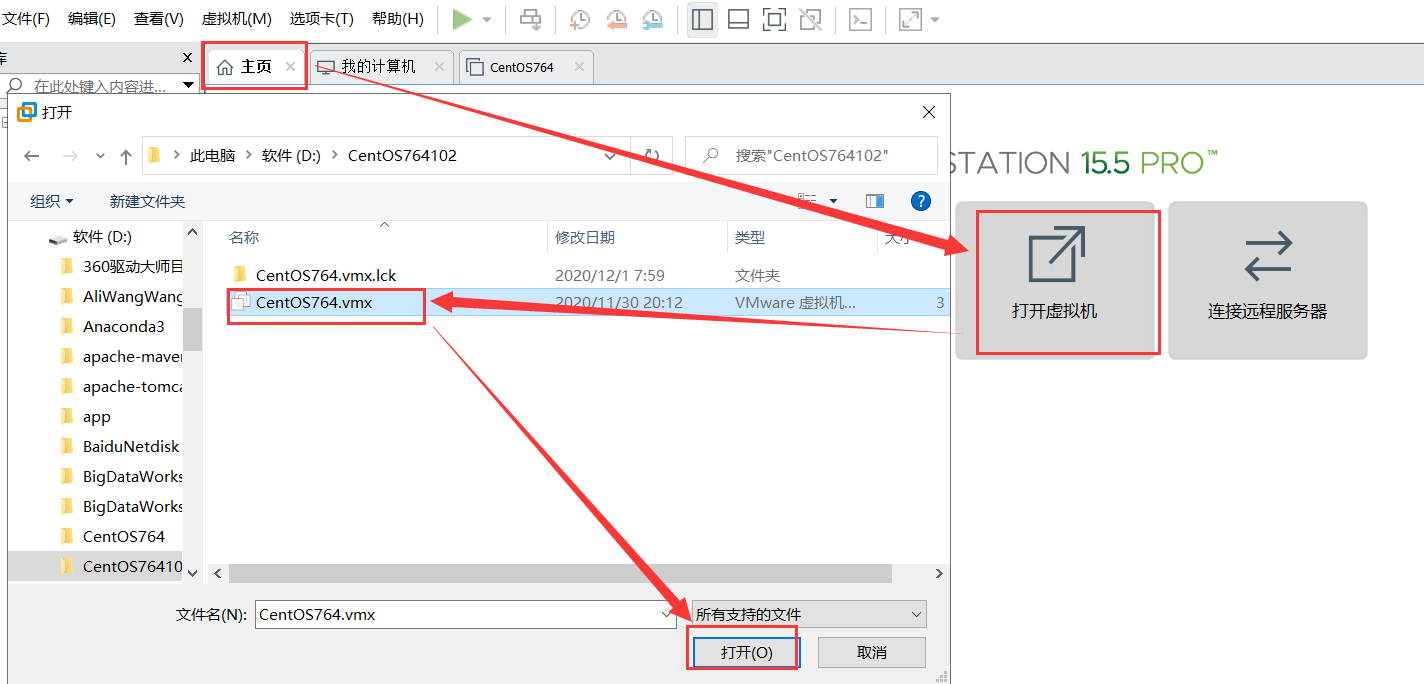Select the CentOS764.vmx file
The height and width of the screenshot is (684, 1424).
(x=314, y=302)
